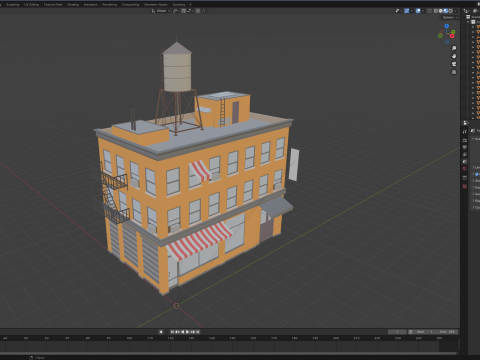480x360 pixels.
Task: Open the View Layer properties tab icon
Action: (465, 154)
